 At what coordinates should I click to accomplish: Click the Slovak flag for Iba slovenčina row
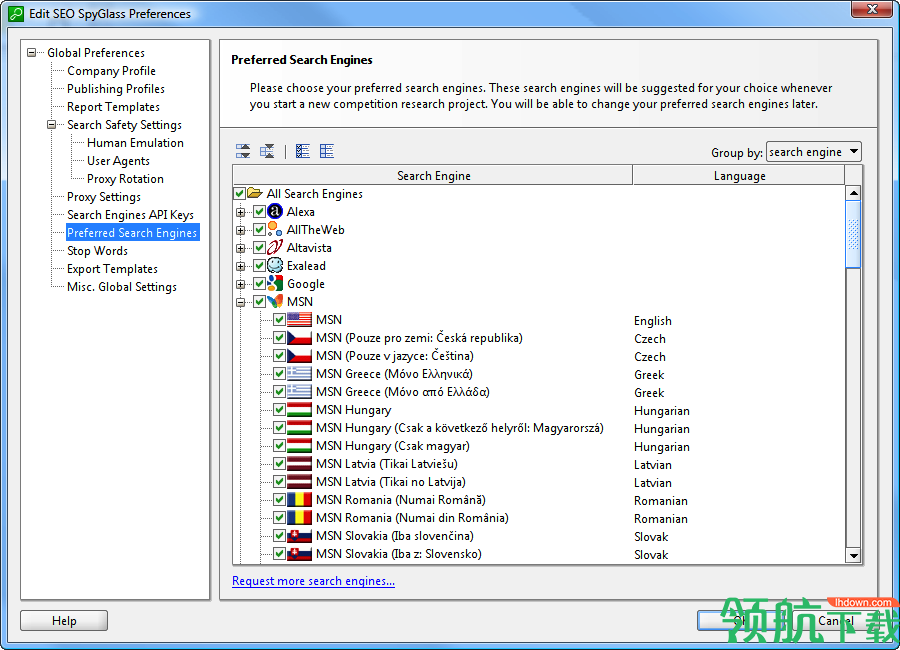point(300,536)
